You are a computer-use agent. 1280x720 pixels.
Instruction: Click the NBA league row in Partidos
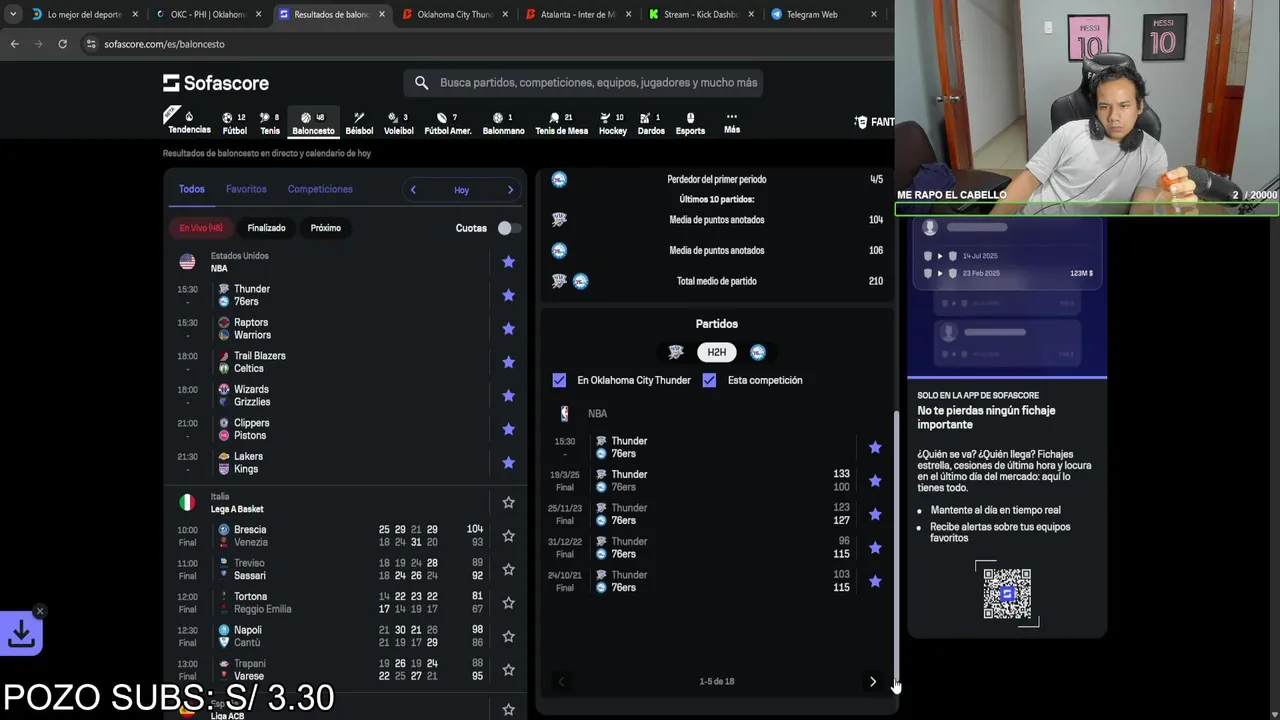pyautogui.click(x=717, y=413)
